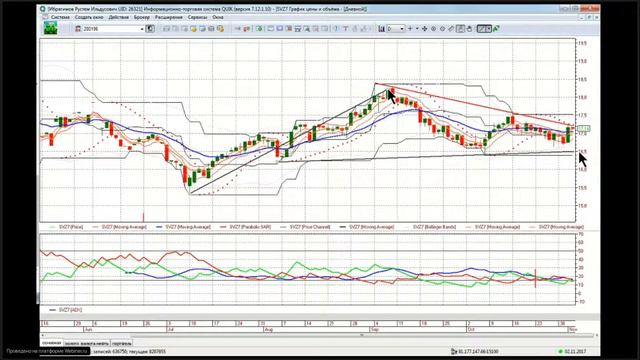Click the letter T text toolbar icon
Viewport: 640px width, 360px height.
(x=345, y=29)
